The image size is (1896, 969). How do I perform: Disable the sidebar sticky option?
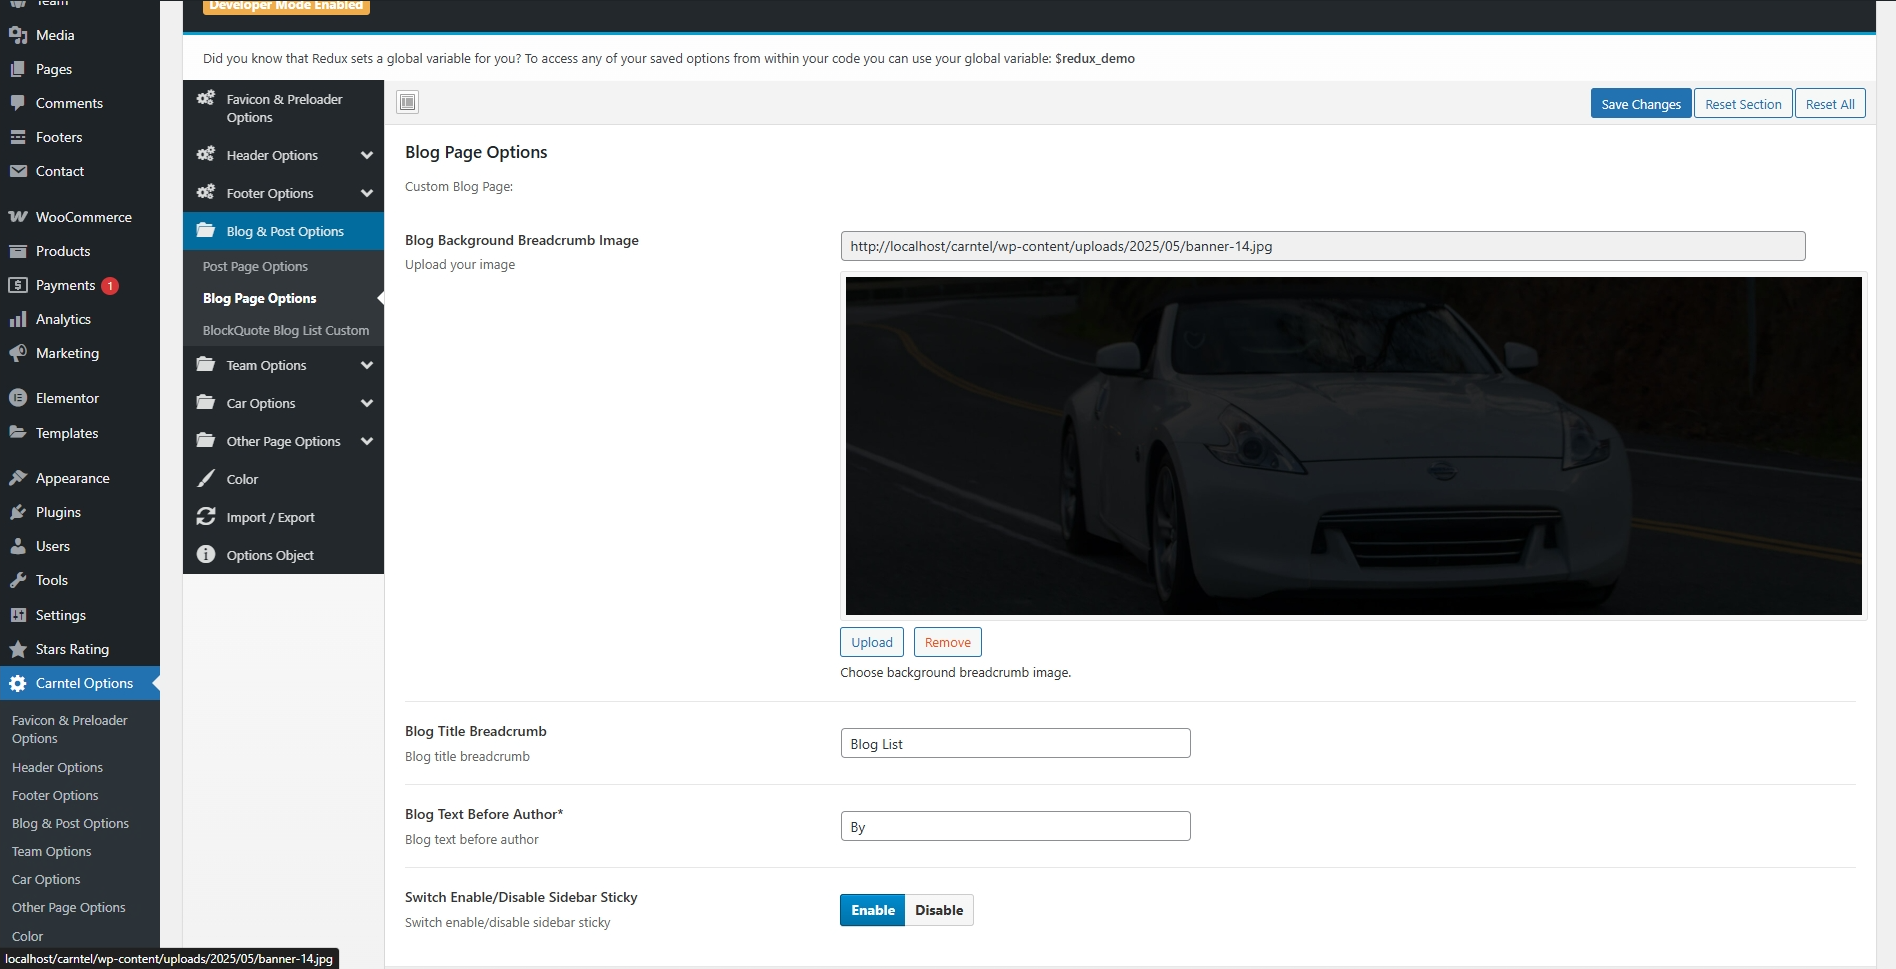(938, 910)
